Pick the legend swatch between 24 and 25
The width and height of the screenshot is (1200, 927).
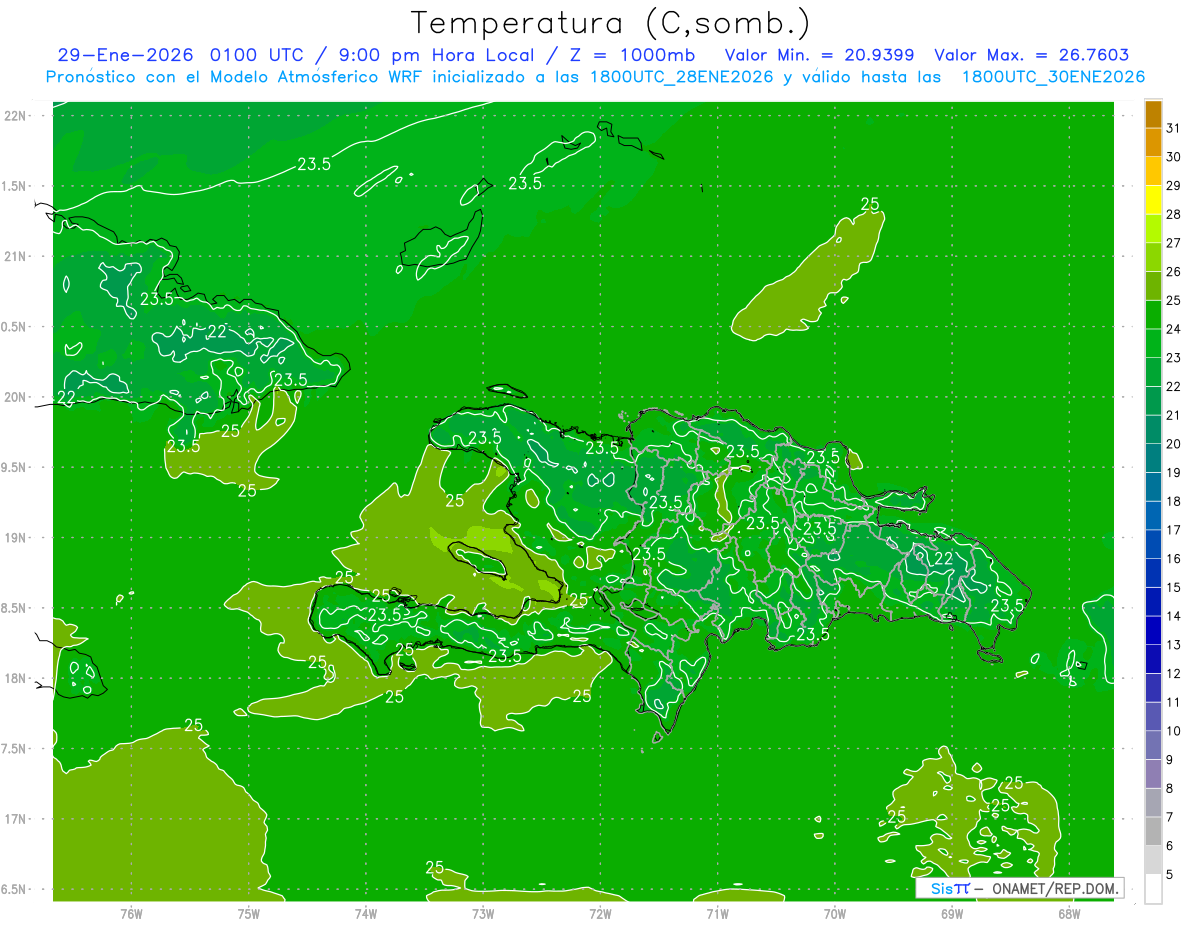pos(1153,315)
